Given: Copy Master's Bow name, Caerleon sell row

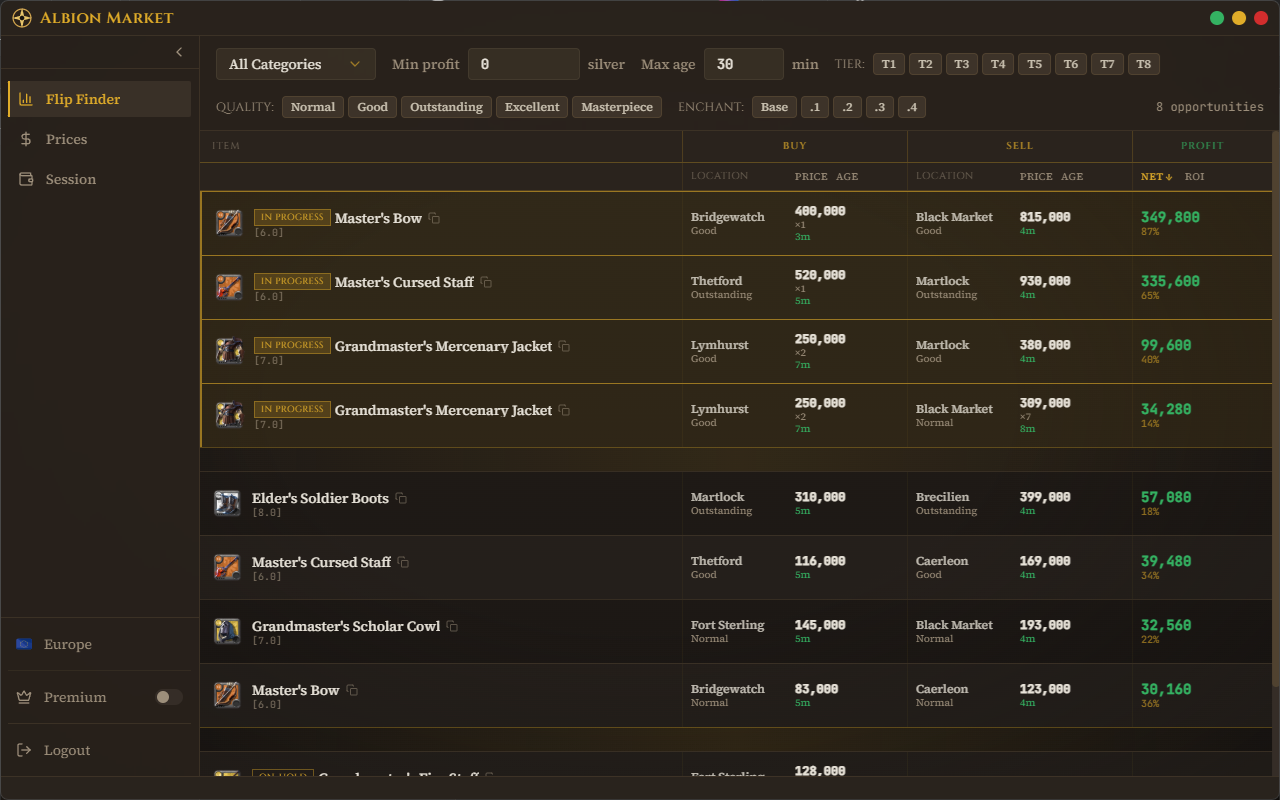Looking at the screenshot, I should [x=351, y=690].
